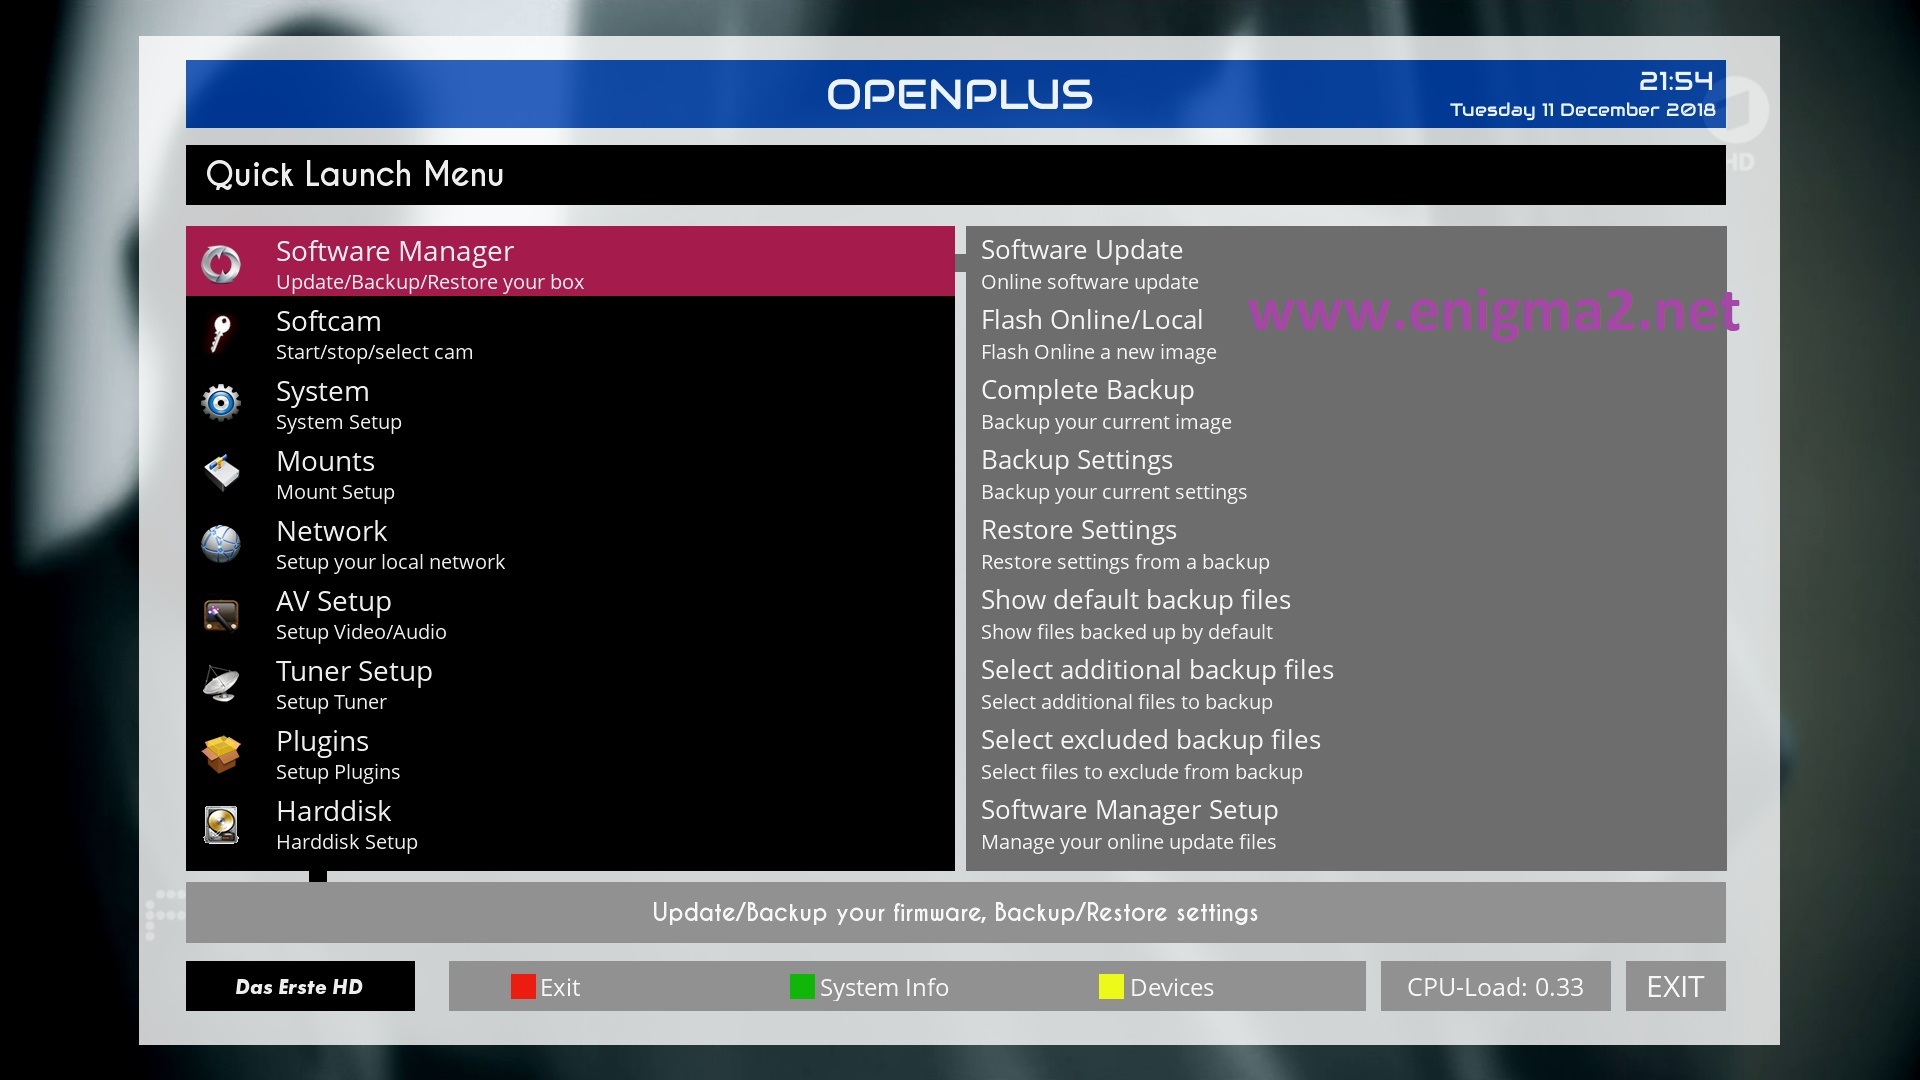
Task: Open Select excluded backup files
Action: point(1346,753)
